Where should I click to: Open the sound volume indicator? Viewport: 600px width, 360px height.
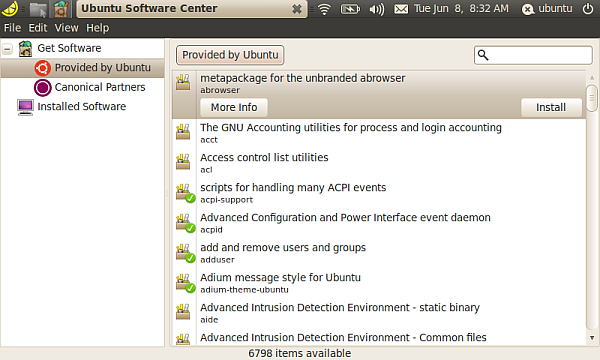point(377,9)
